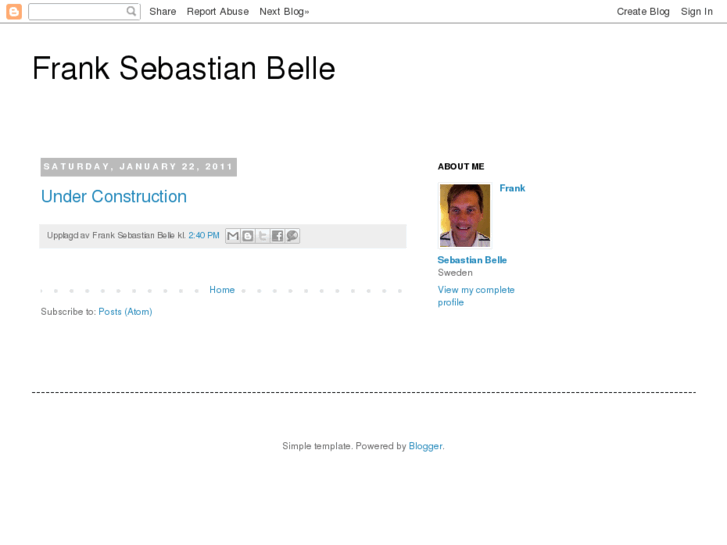Open the Under Construction post title
This screenshot has width=727, height=545.
(x=114, y=197)
